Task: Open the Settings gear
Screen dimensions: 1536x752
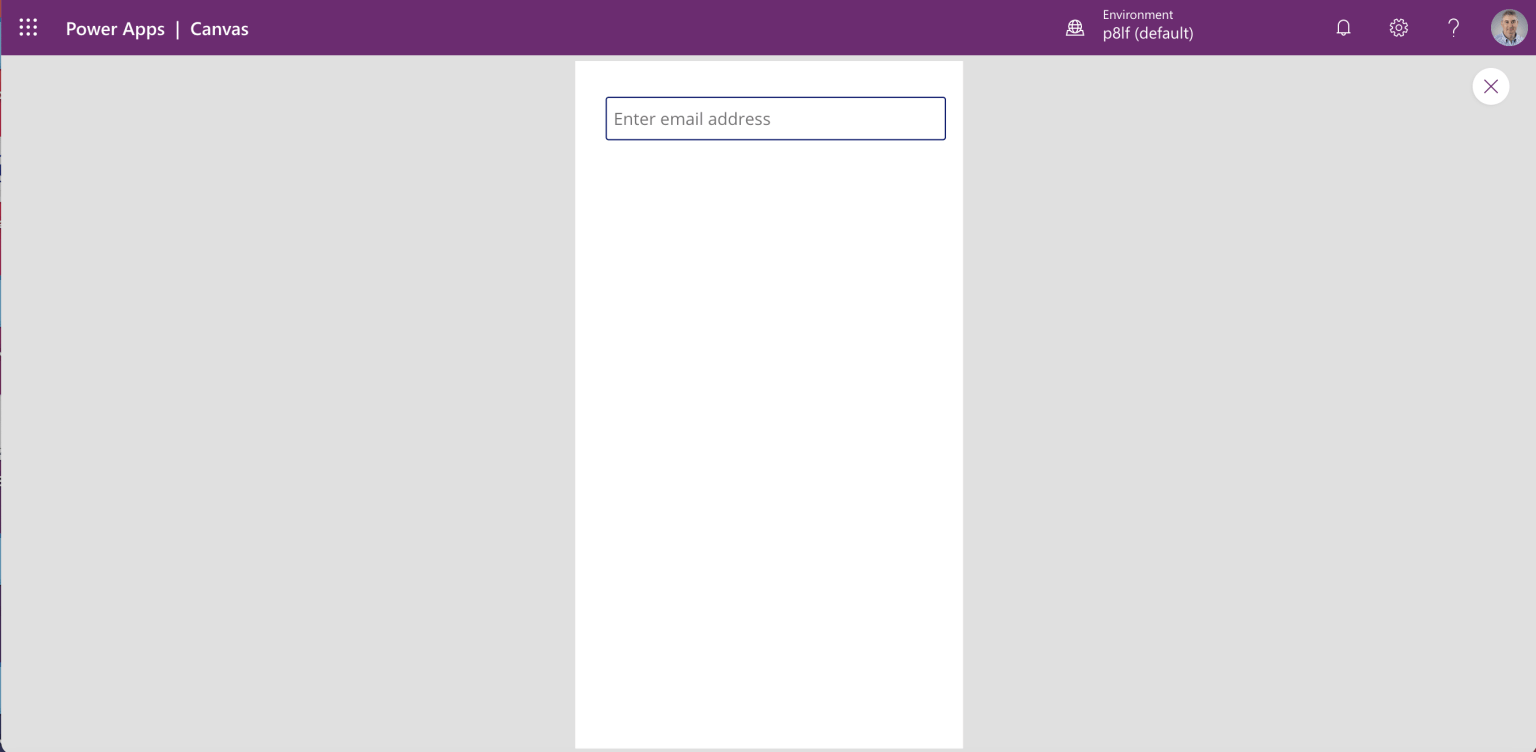Action: tap(1398, 28)
